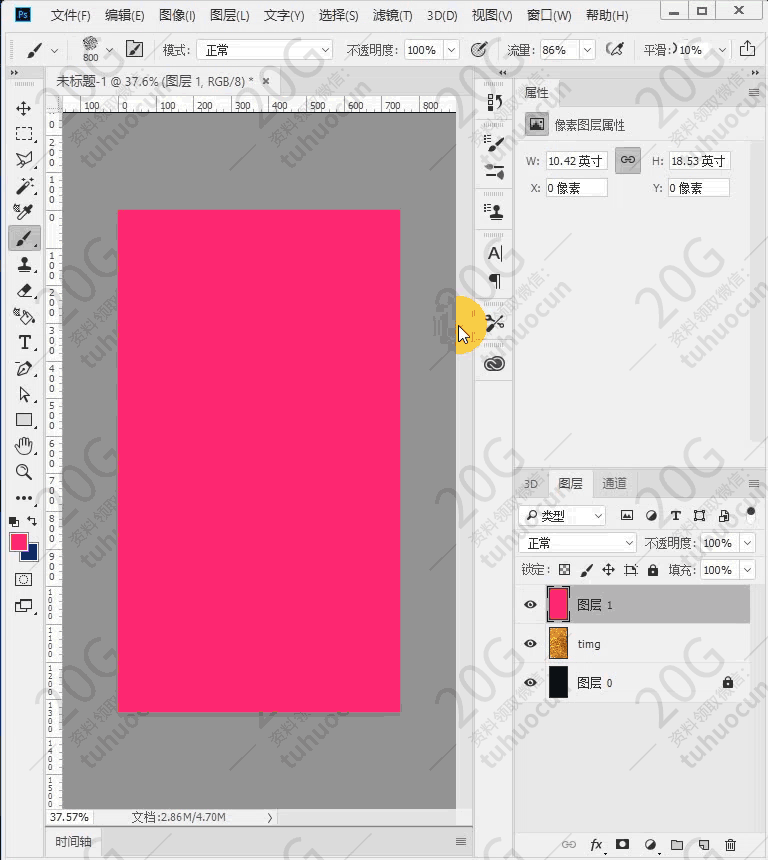Image resolution: width=768 pixels, height=860 pixels.
Task: Lock transparent pixels
Action: 564,570
